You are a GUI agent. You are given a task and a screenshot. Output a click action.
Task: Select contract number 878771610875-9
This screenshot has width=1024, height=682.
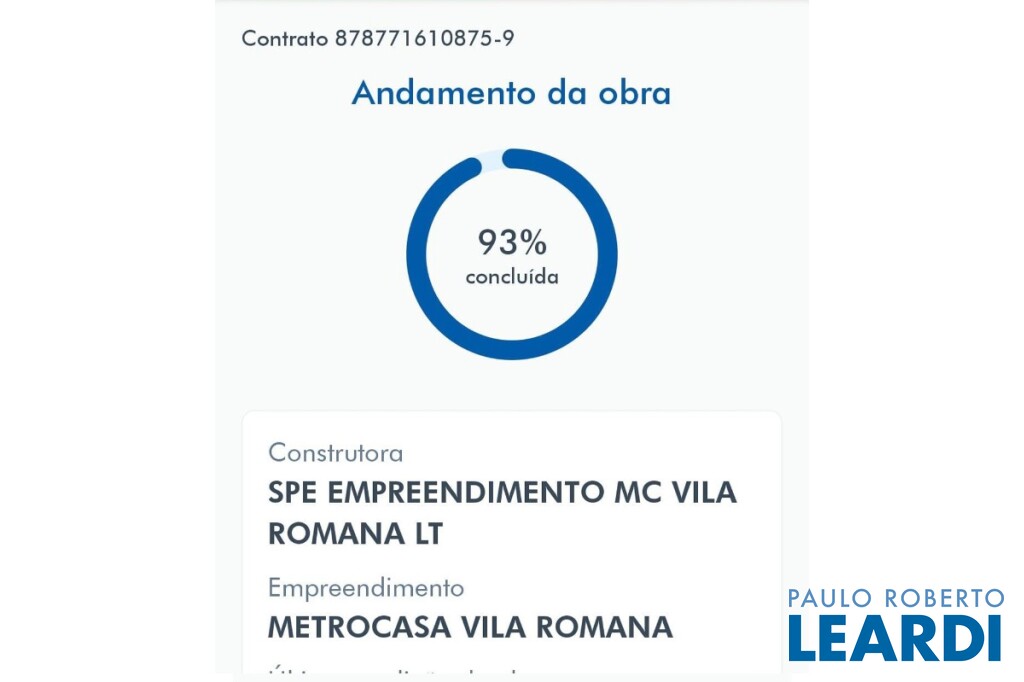coord(425,39)
